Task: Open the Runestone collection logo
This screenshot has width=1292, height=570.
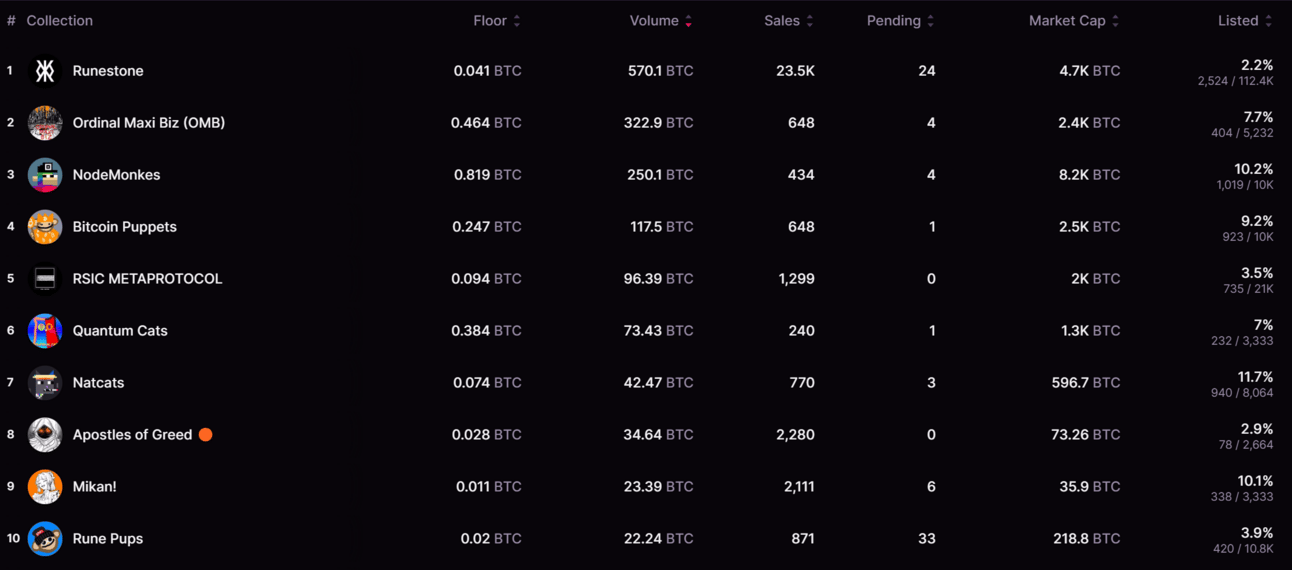Action: pos(45,71)
